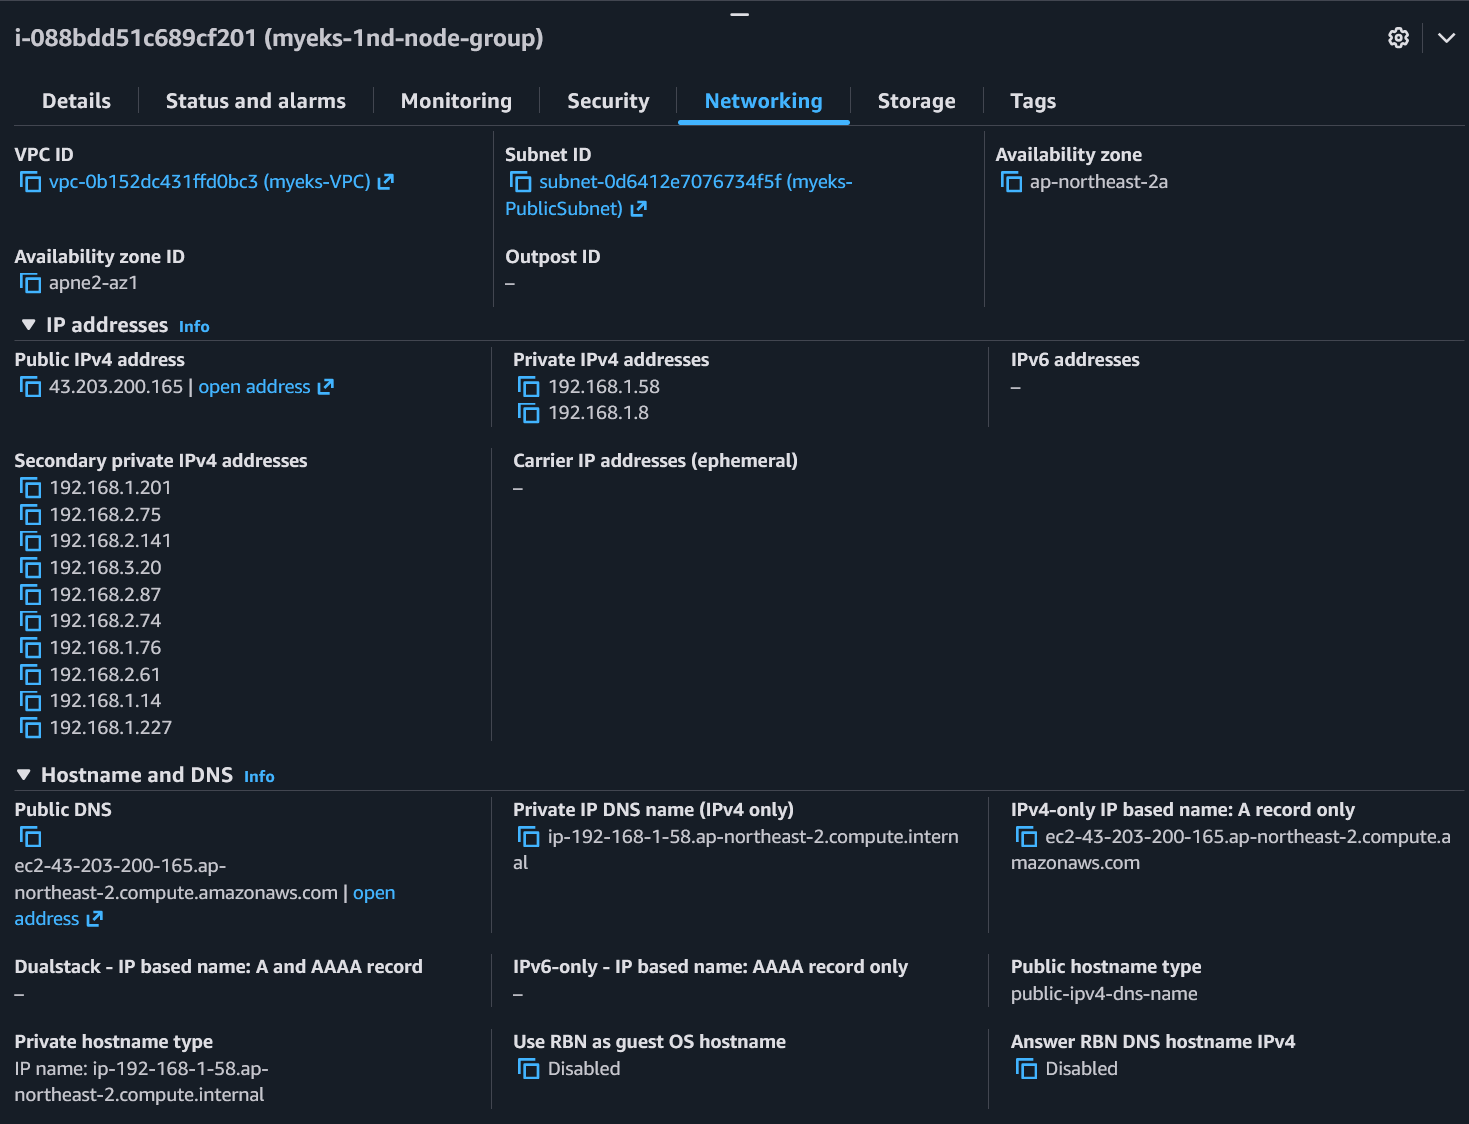Copy the Subnet ID to clipboard

pyautogui.click(x=521, y=181)
